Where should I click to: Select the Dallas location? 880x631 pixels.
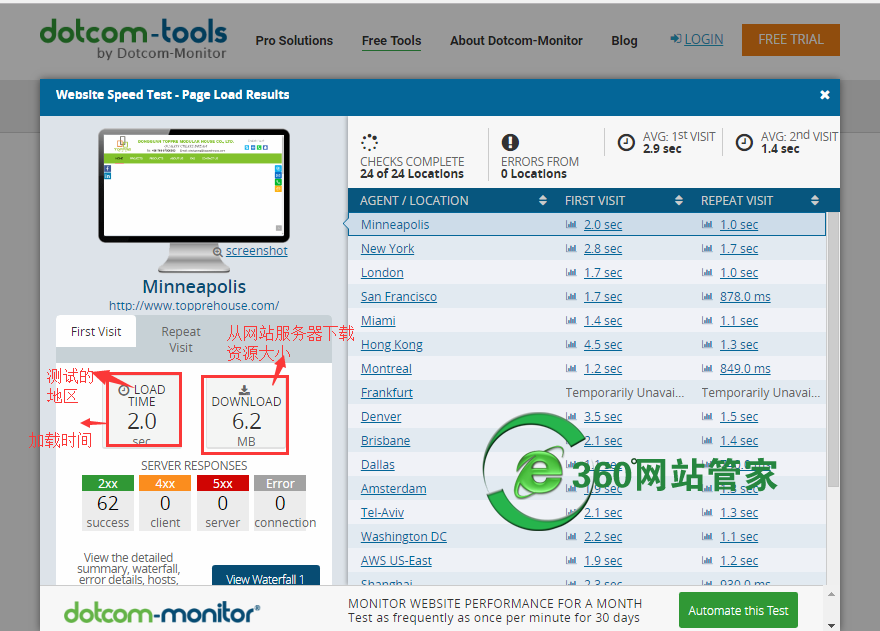pos(378,465)
